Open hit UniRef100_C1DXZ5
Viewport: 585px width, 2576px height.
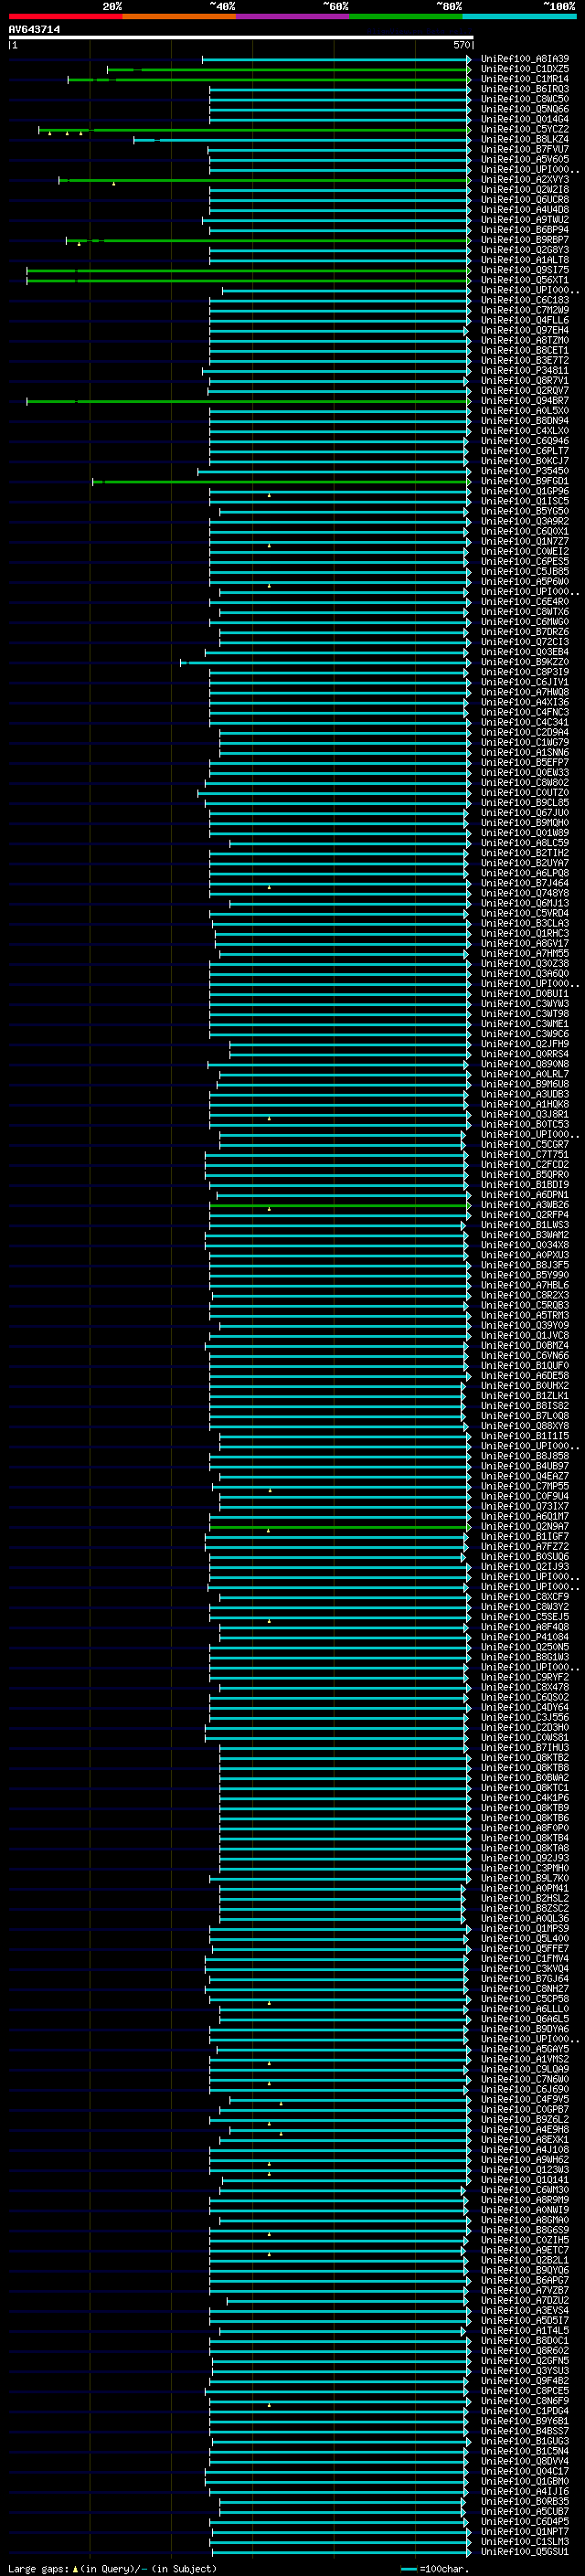pos(524,69)
